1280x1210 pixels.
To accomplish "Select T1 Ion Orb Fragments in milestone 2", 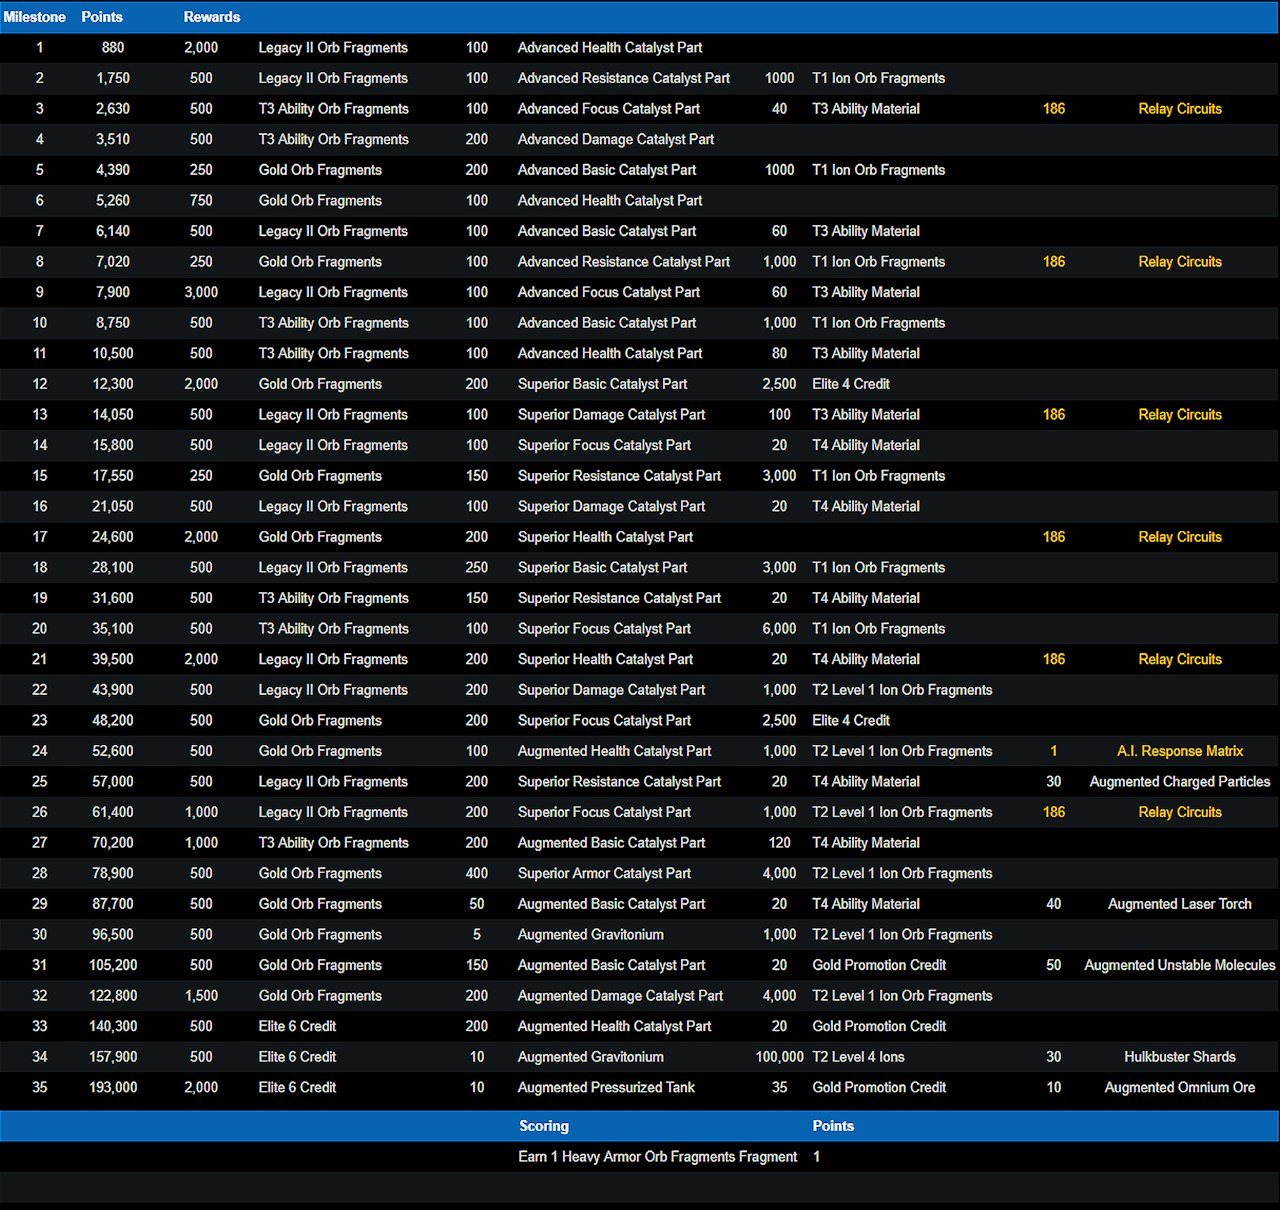I will pyautogui.click(x=878, y=78).
